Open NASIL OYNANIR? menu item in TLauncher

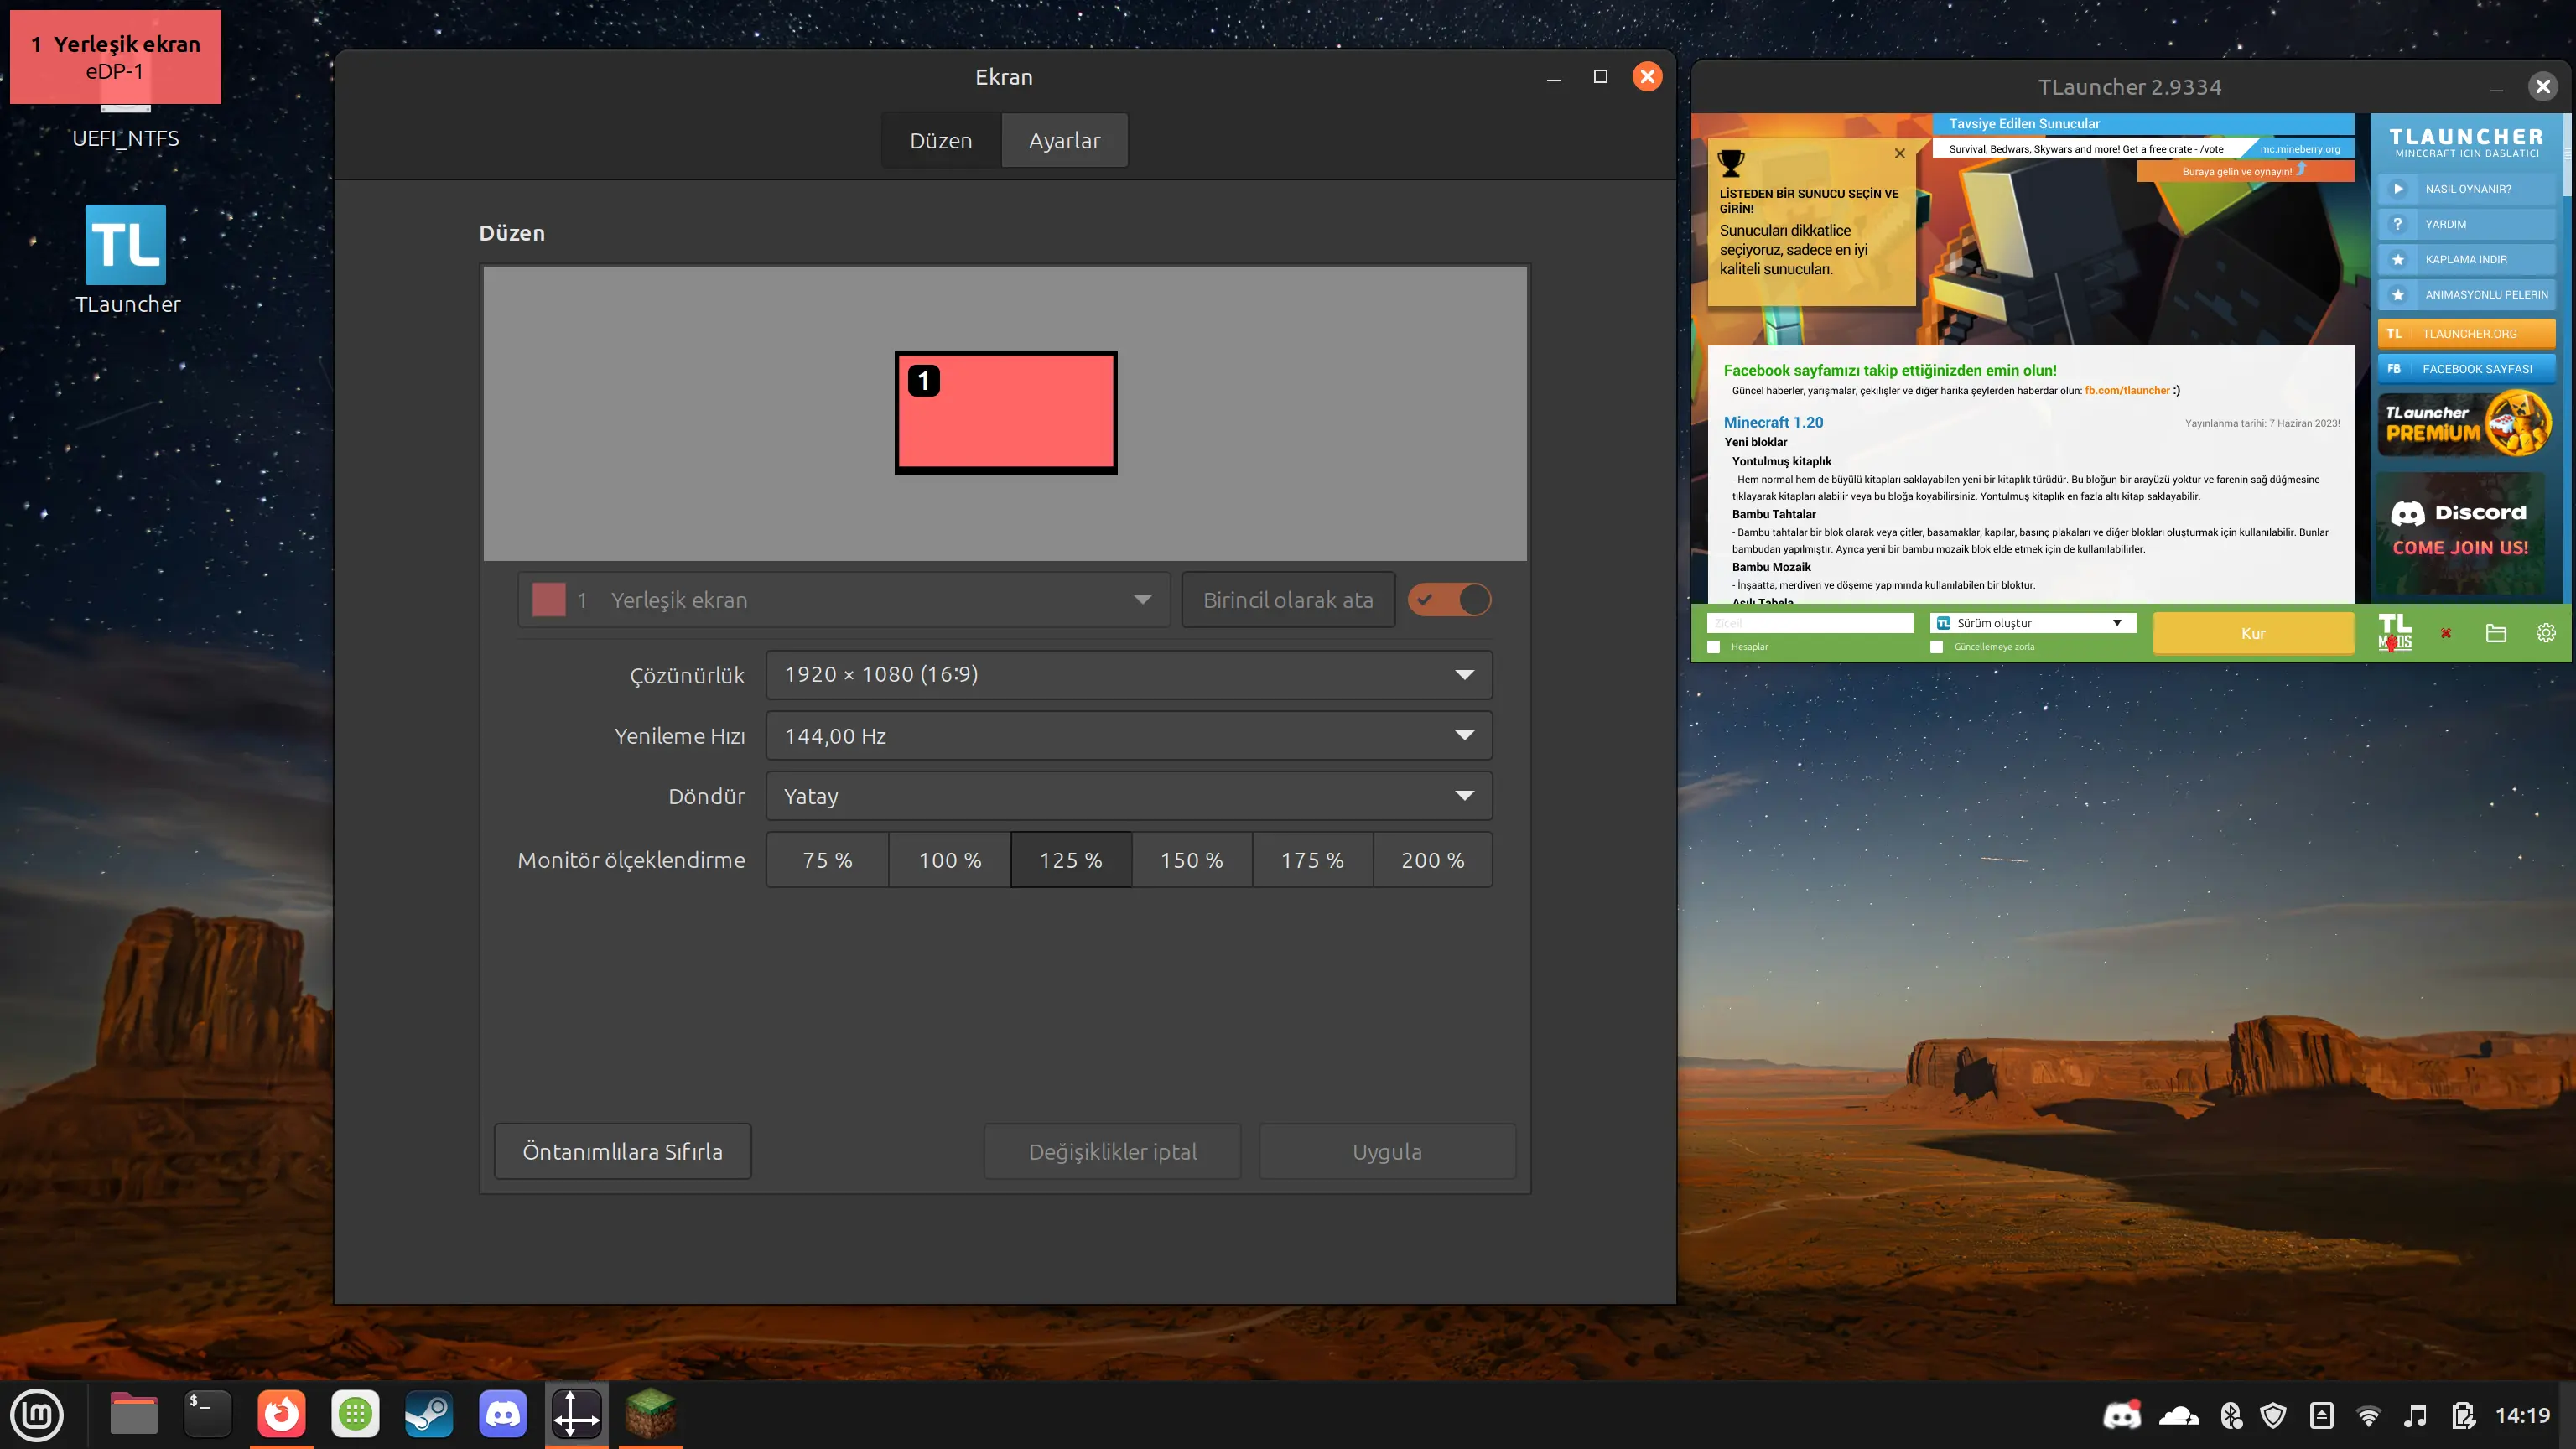2466,189
